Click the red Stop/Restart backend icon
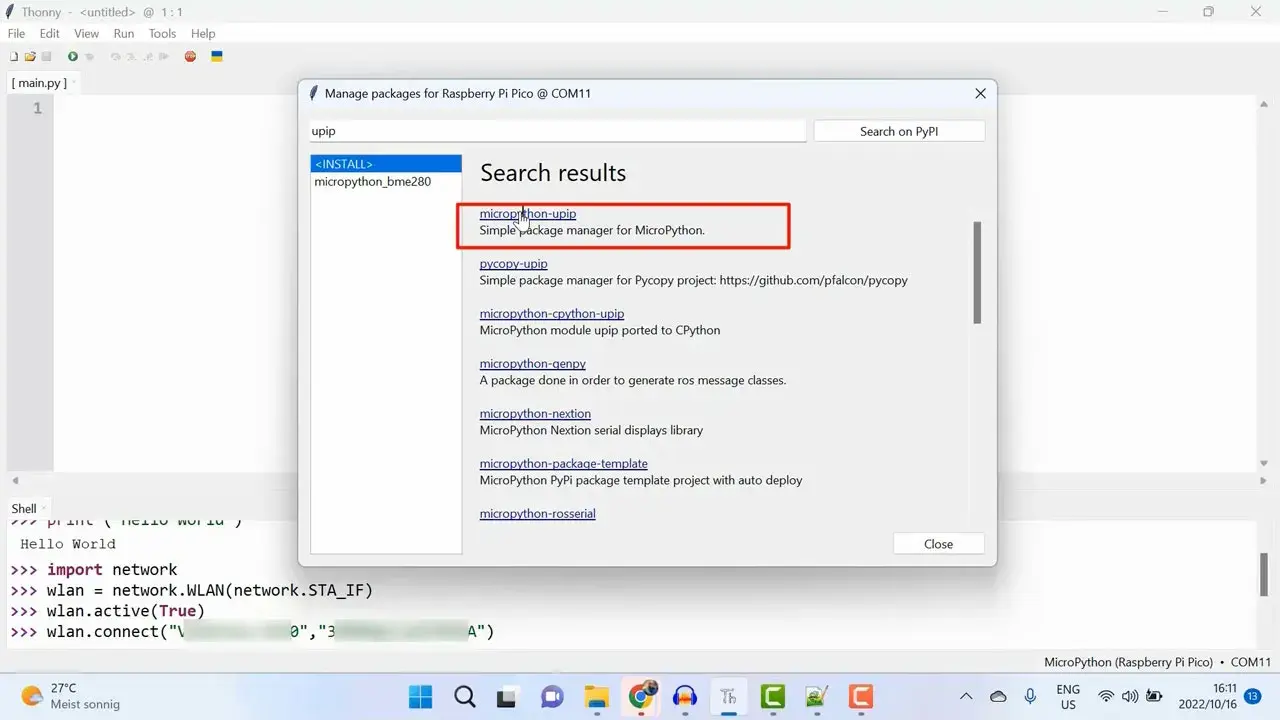 pyautogui.click(x=190, y=57)
